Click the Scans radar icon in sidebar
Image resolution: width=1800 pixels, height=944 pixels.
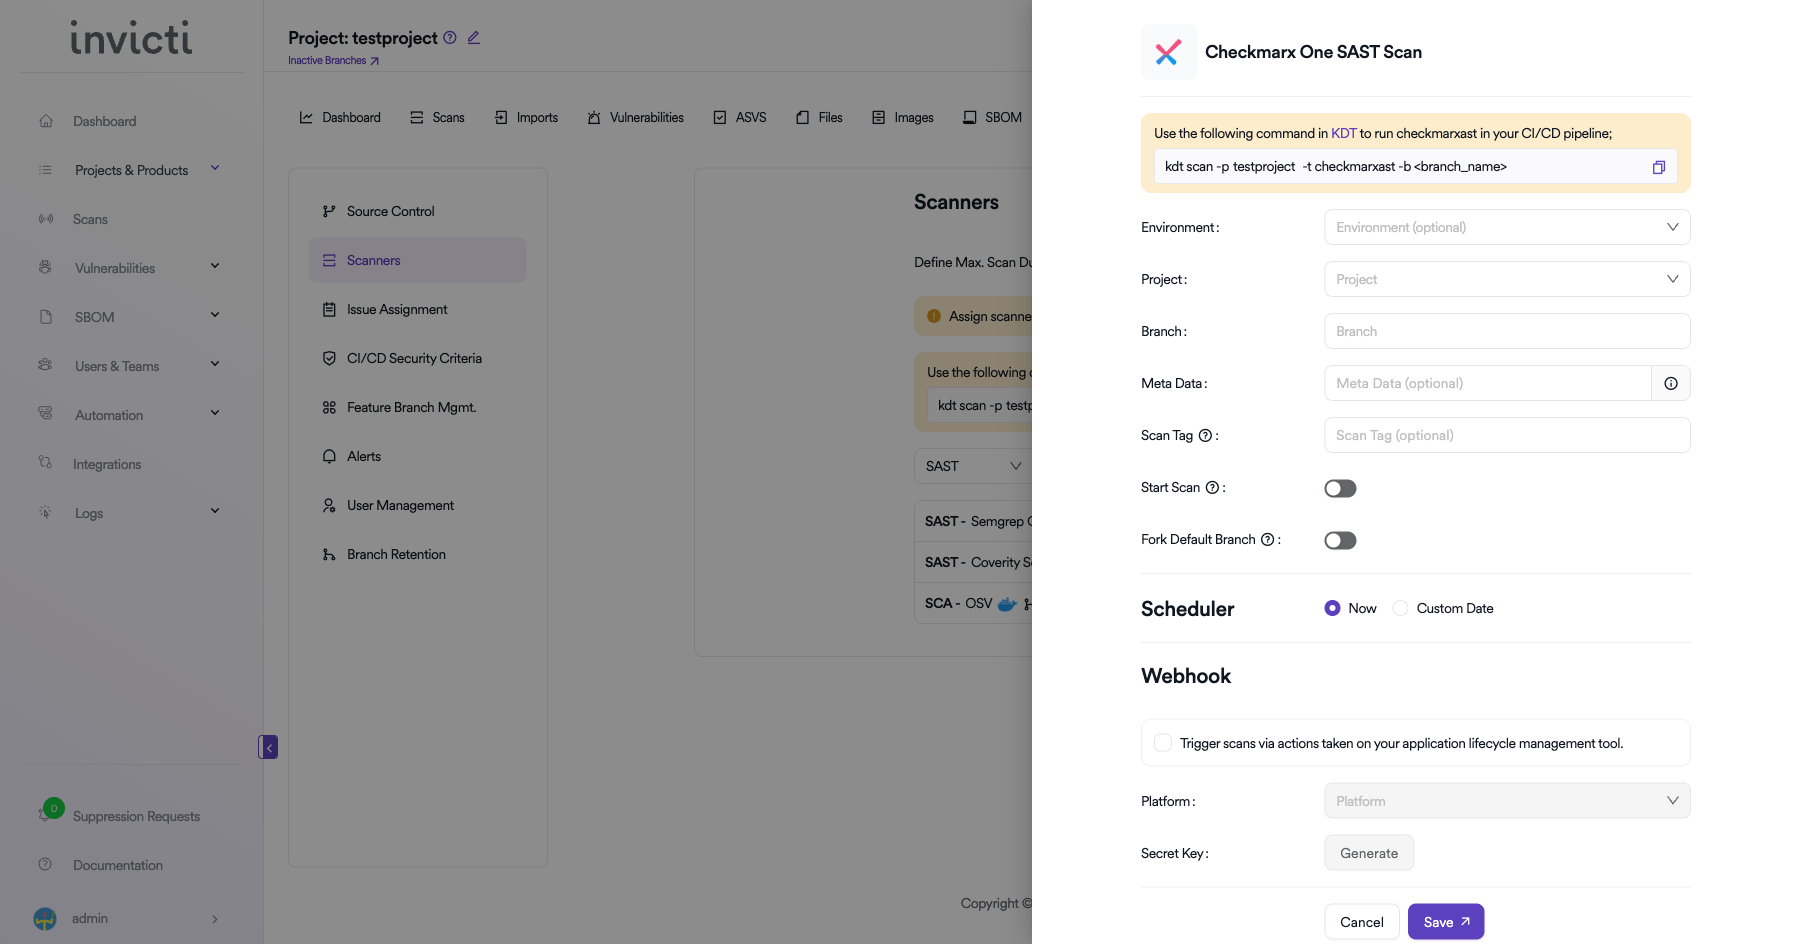pos(46,219)
